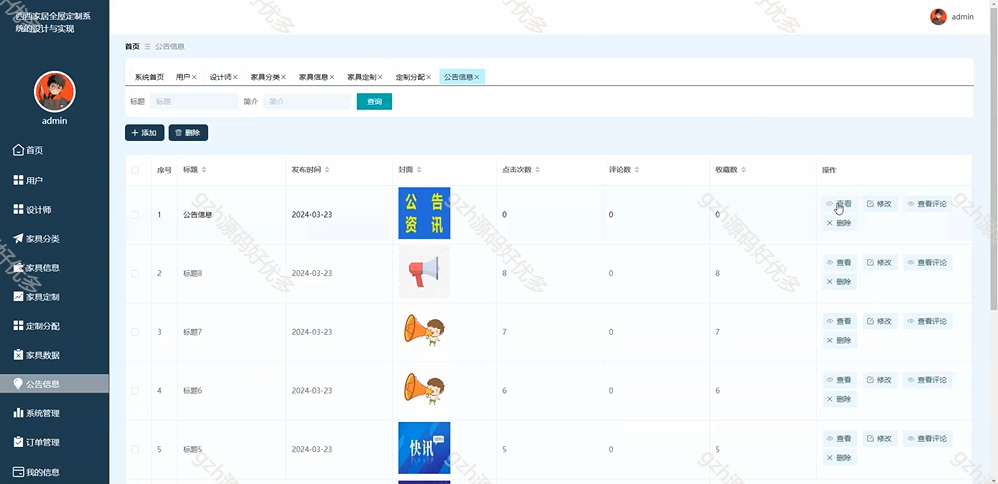Click 修改 in the 公告信息 row

tap(880, 204)
